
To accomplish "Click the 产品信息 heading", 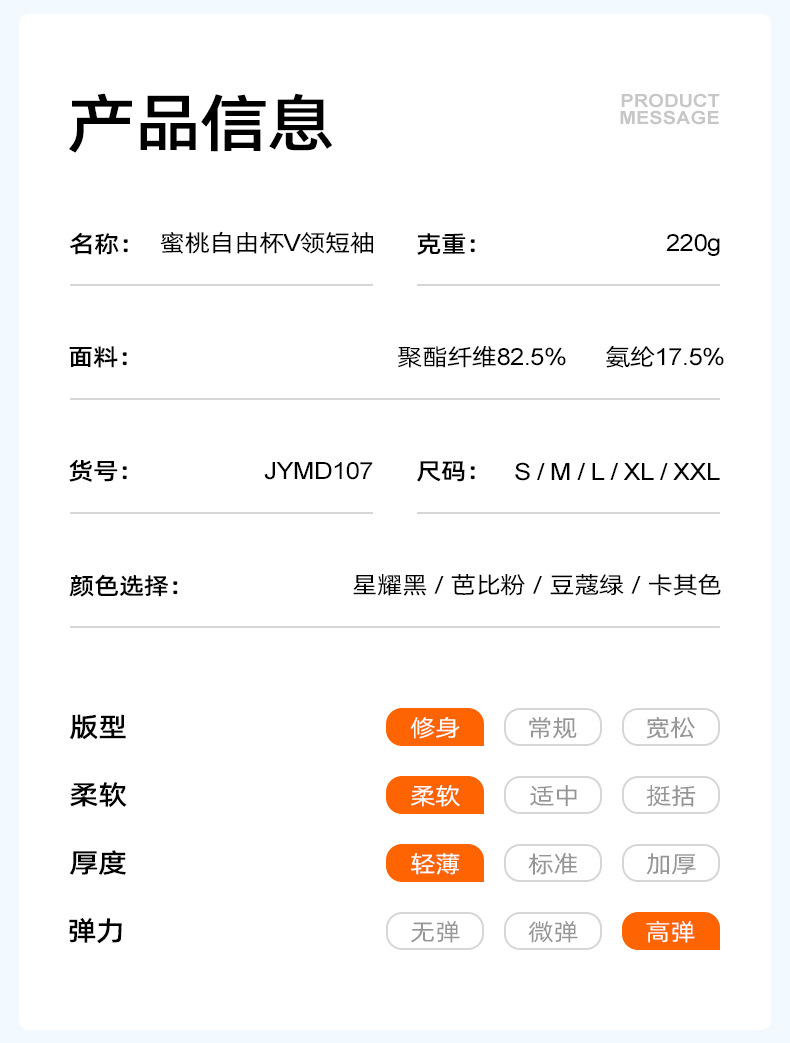I will [200, 124].
